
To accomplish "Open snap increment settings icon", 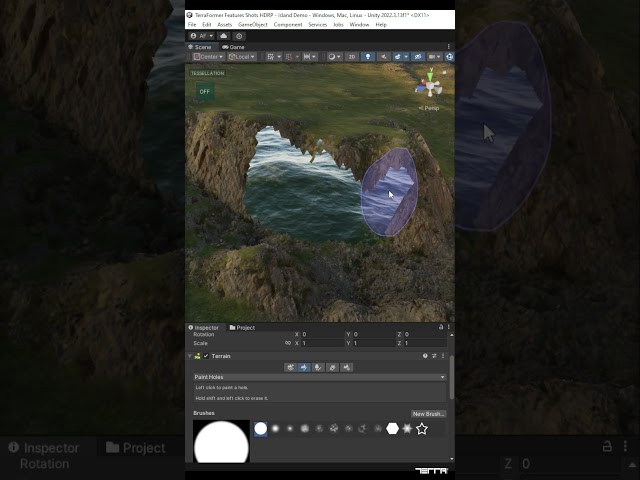I will (x=307, y=57).
